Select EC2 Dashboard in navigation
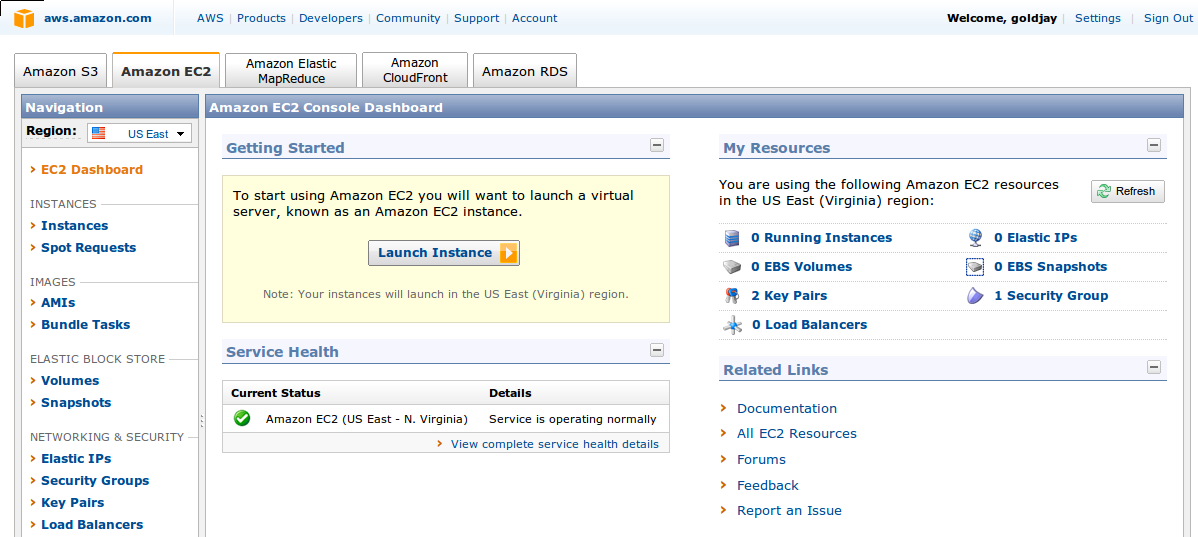Image resolution: width=1198 pixels, height=537 pixels. click(x=92, y=170)
